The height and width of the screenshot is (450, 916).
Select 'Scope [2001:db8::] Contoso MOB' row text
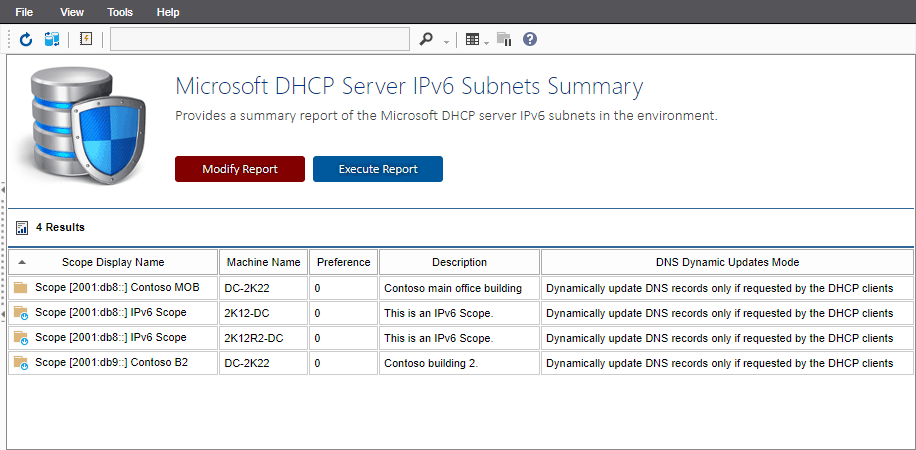tap(117, 288)
